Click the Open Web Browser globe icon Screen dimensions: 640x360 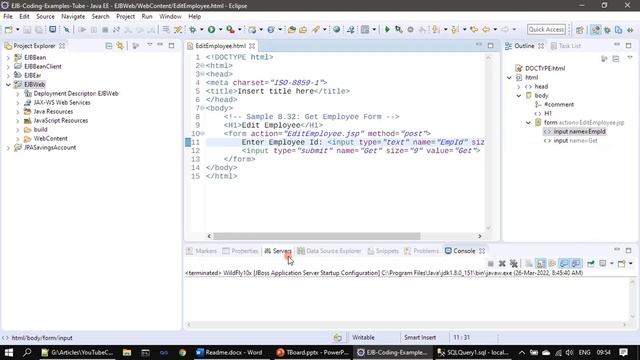coord(336,29)
